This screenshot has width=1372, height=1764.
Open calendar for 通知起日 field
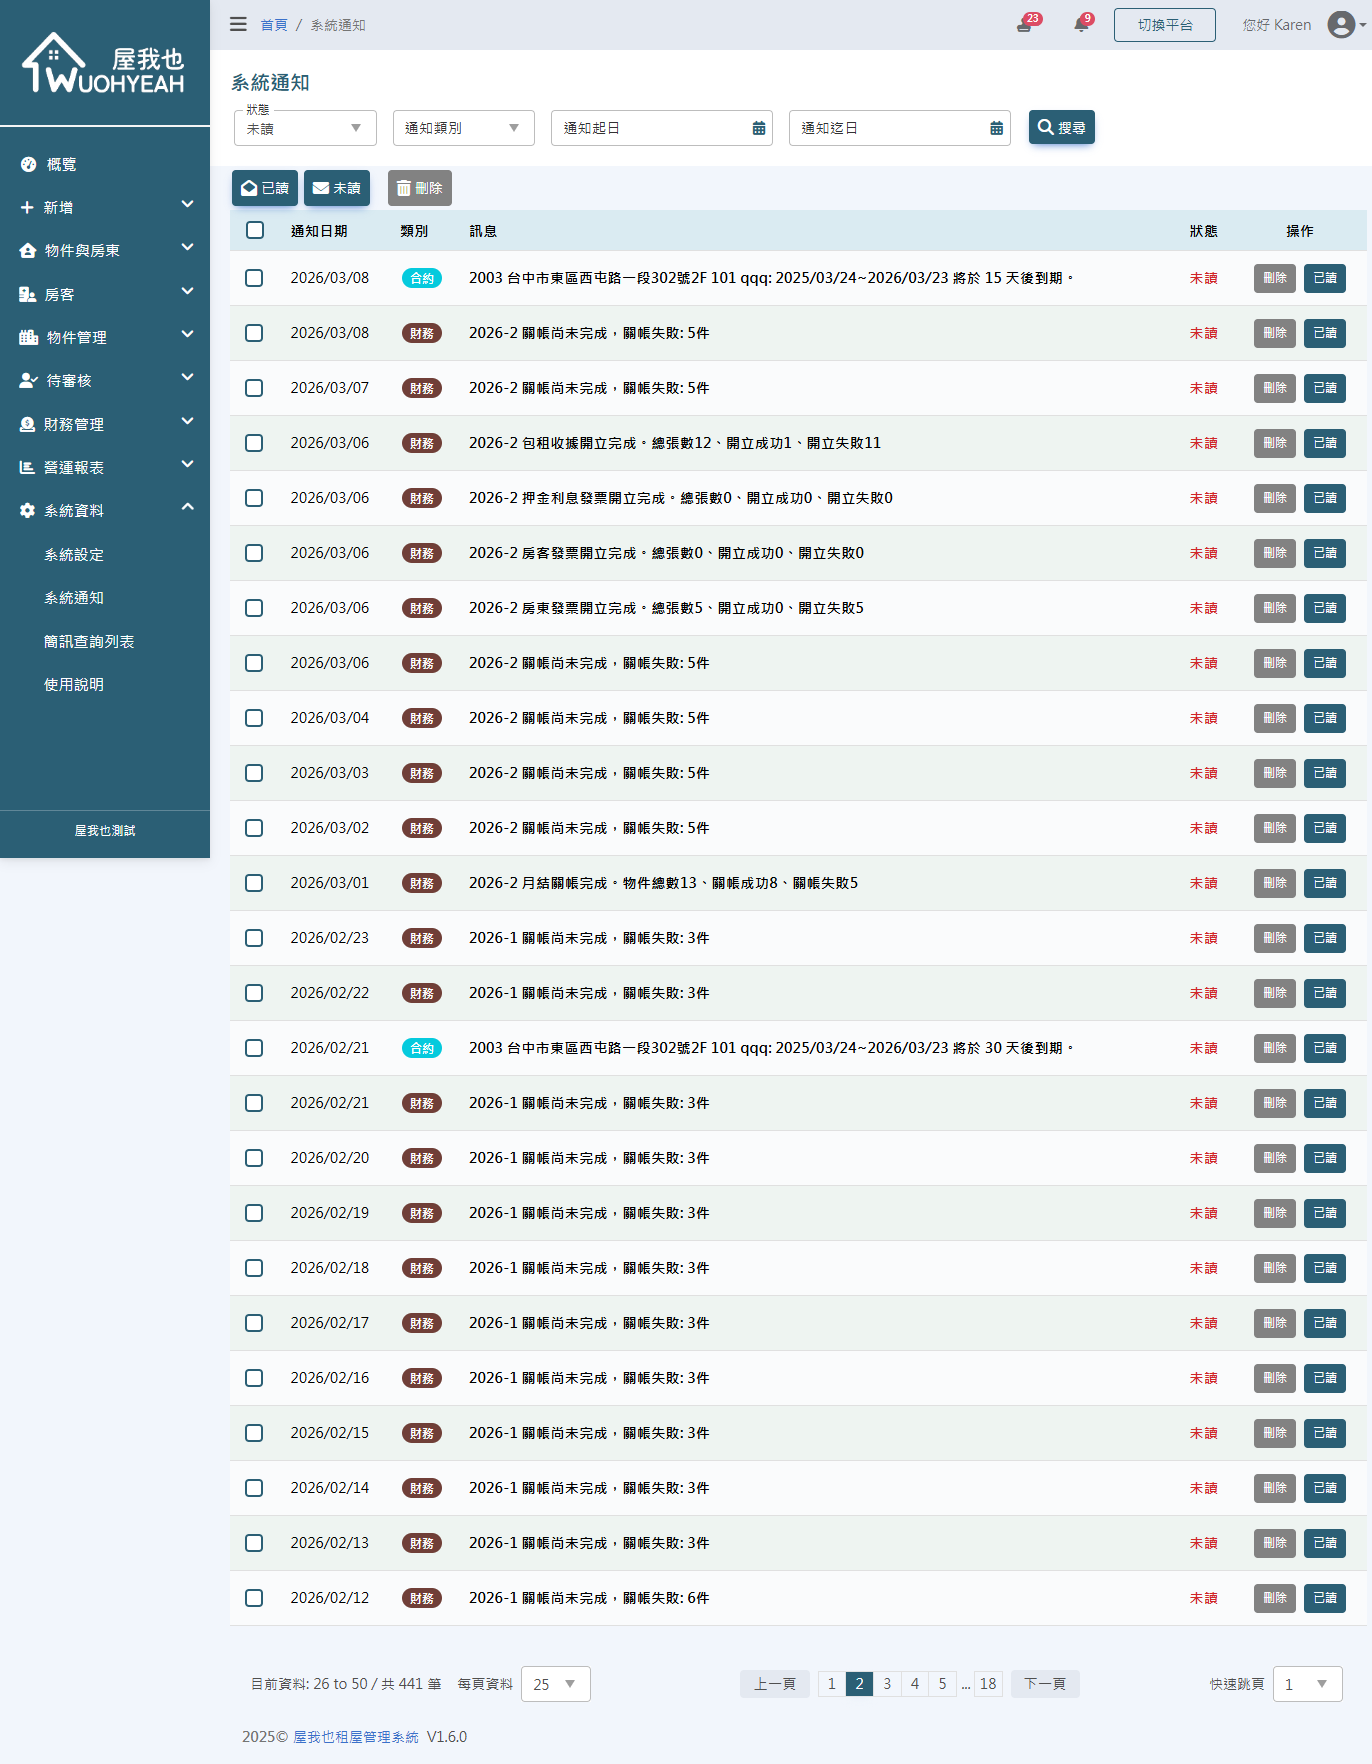pyautogui.click(x=758, y=128)
